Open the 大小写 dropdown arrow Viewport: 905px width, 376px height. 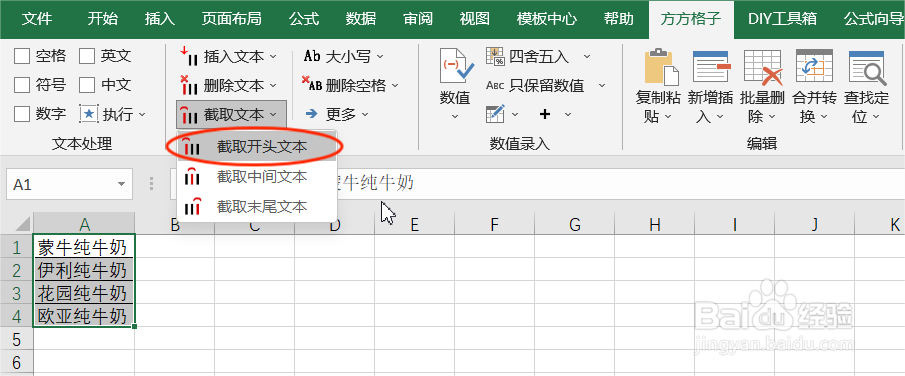pyautogui.click(x=380, y=57)
